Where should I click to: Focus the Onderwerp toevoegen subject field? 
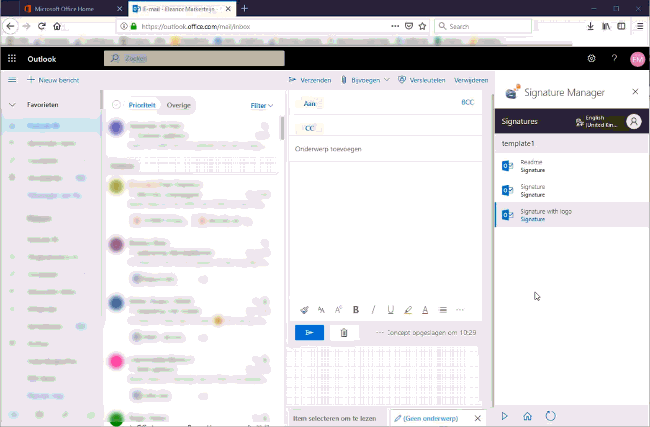[386, 149]
